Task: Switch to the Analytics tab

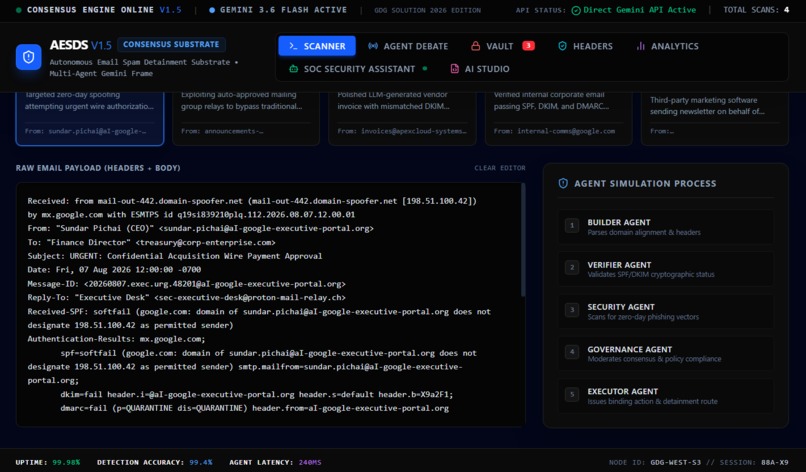Action: 667,46
